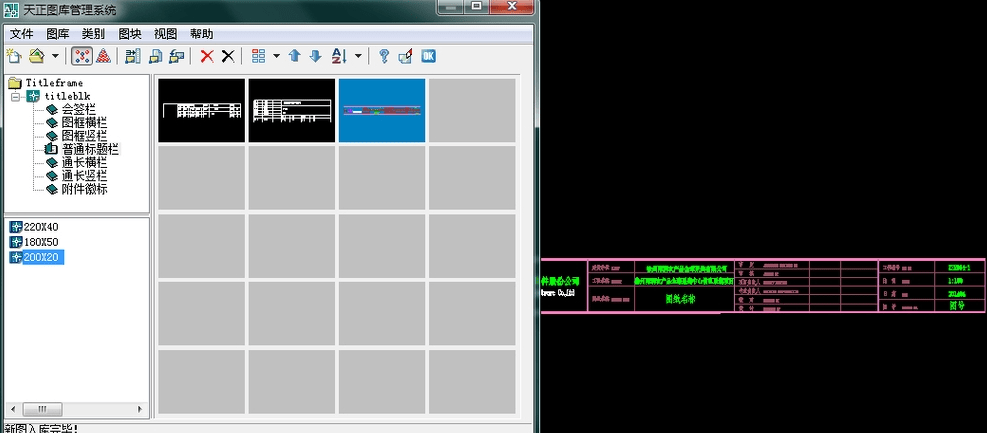Image resolution: width=987 pixels, height=433 pixels.
Task: Click 图号 text in CAD drawing title block
Action: [x=957, y=305]
